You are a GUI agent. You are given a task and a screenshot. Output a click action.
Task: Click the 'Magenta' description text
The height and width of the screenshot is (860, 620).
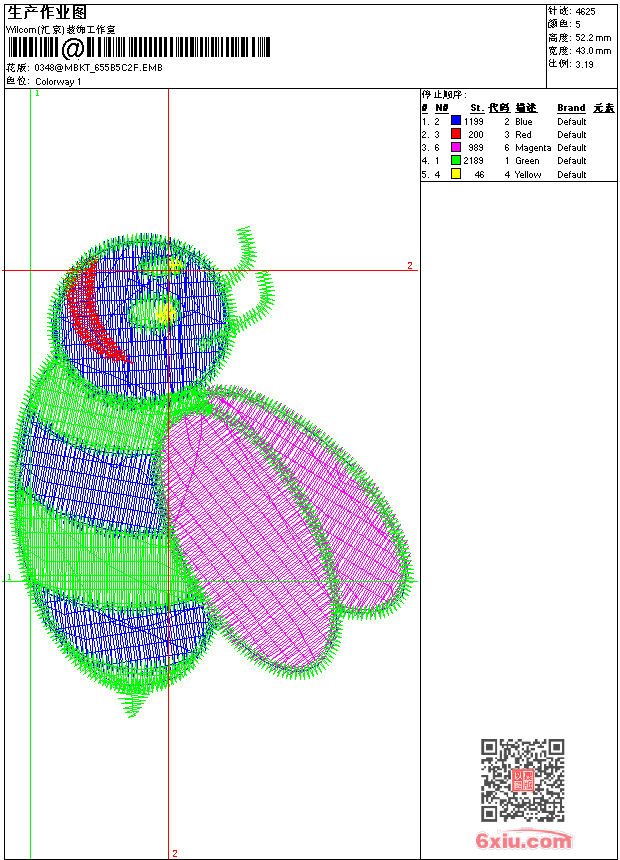pyautogui.click(x=533, y=148)
